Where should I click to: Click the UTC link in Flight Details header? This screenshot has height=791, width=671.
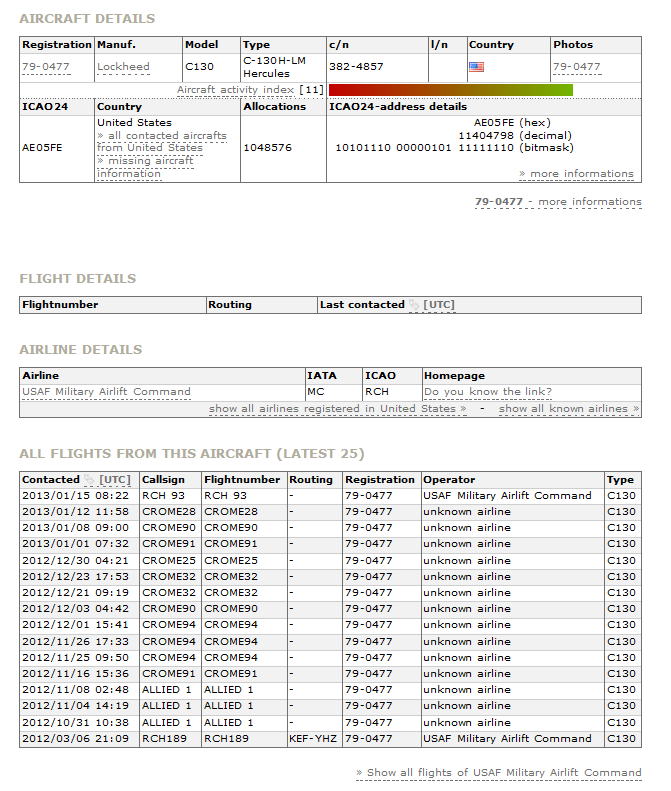pos(439,305)
